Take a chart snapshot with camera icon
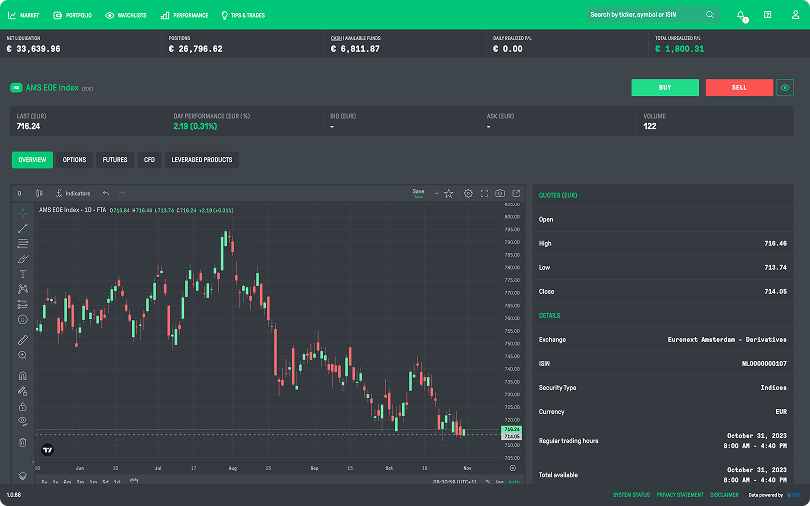 click(500, 193)
